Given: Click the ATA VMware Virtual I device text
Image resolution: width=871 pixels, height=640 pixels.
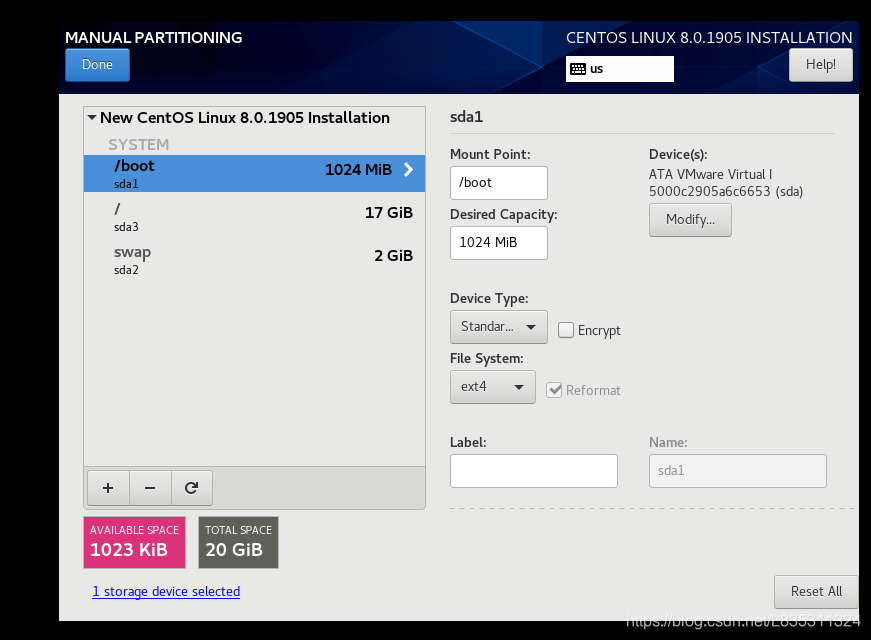Looking at the screenshot, I should [710, 174].
